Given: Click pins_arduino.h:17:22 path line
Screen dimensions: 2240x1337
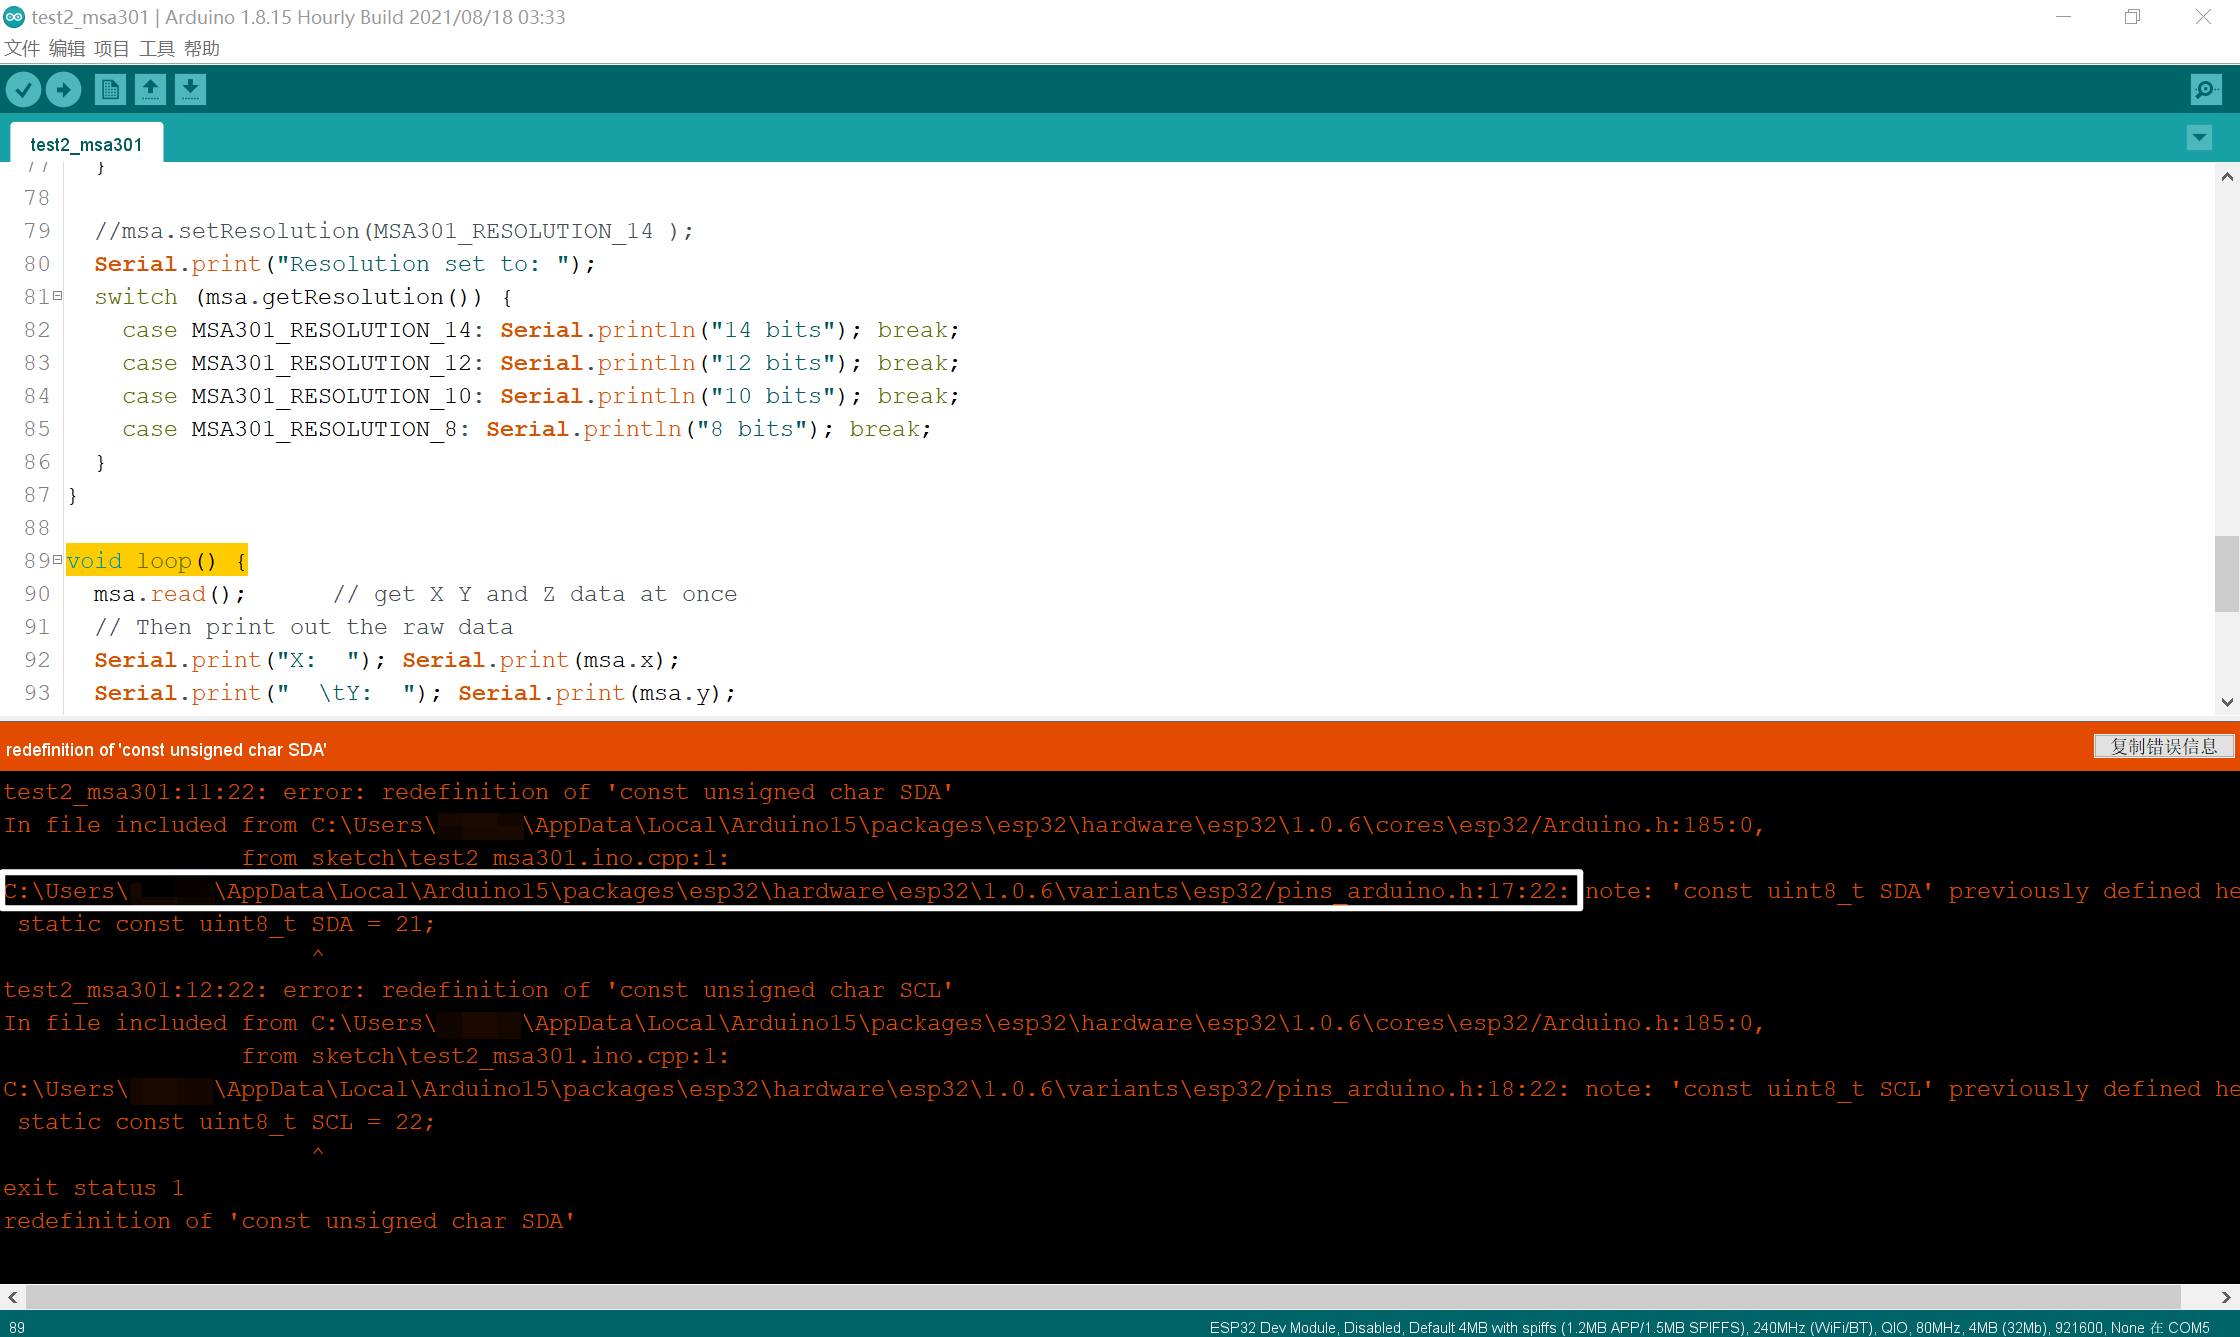Looking at the screenshot, I should [788, 891].
